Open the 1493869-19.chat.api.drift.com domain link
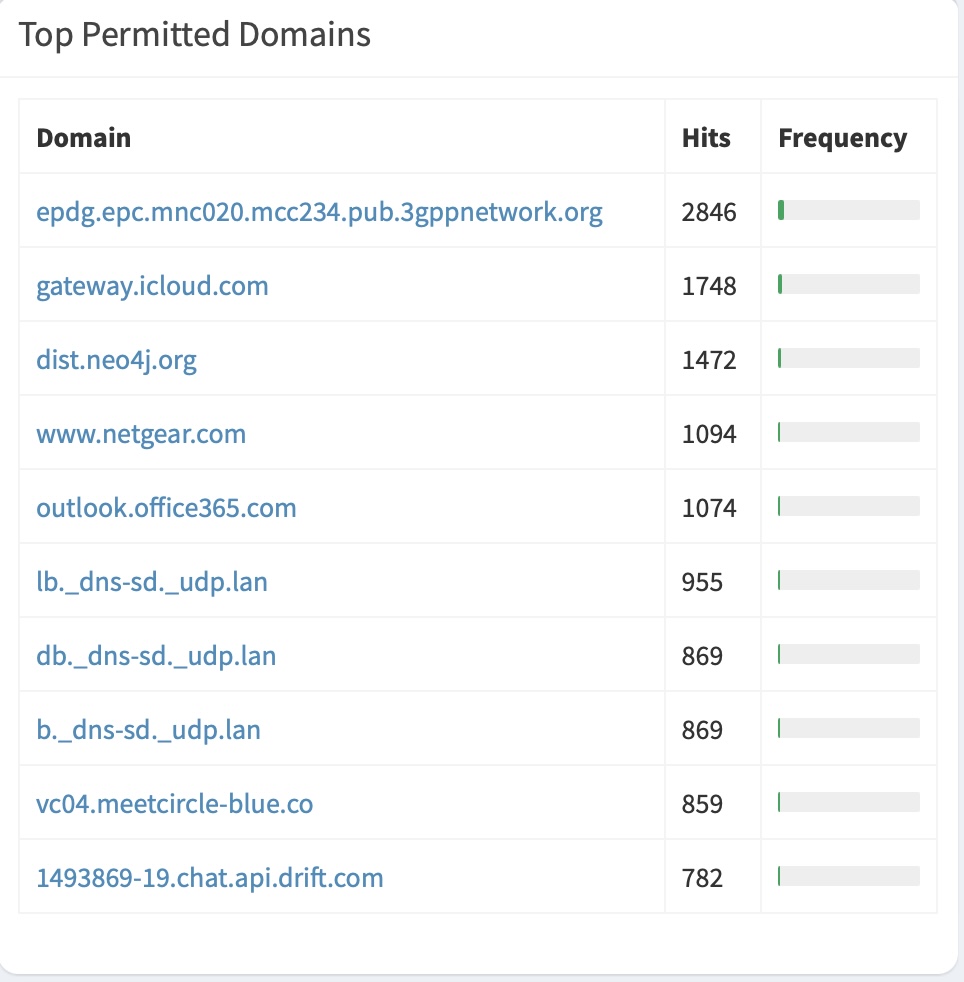The width and height of the screenshot is (964, 982). point(210,877)
